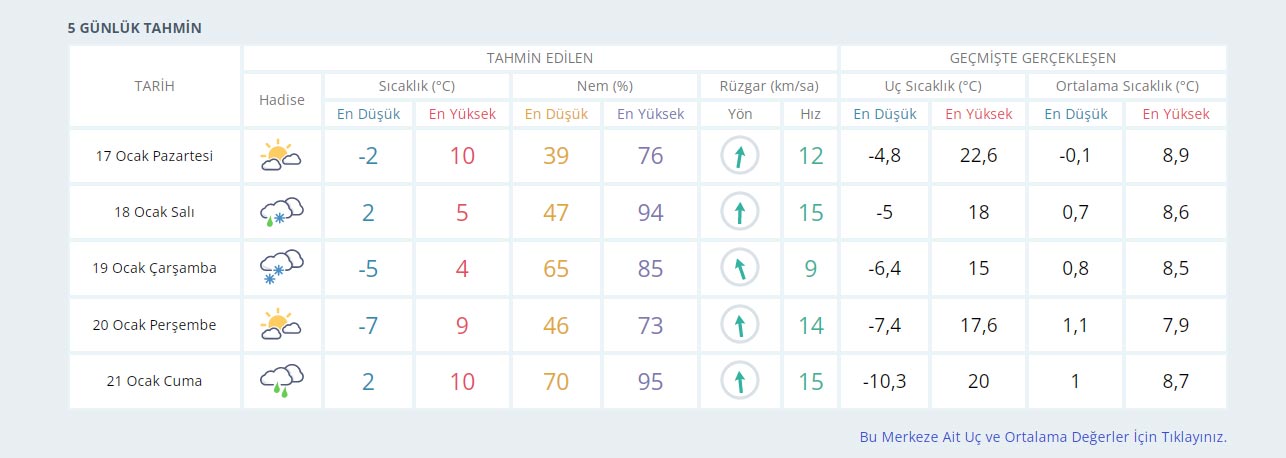This screenshot has height=458, width=1286.
Task: Select the '17 Ocak Pazartesi' date cell
Action: tap(155, 156)
